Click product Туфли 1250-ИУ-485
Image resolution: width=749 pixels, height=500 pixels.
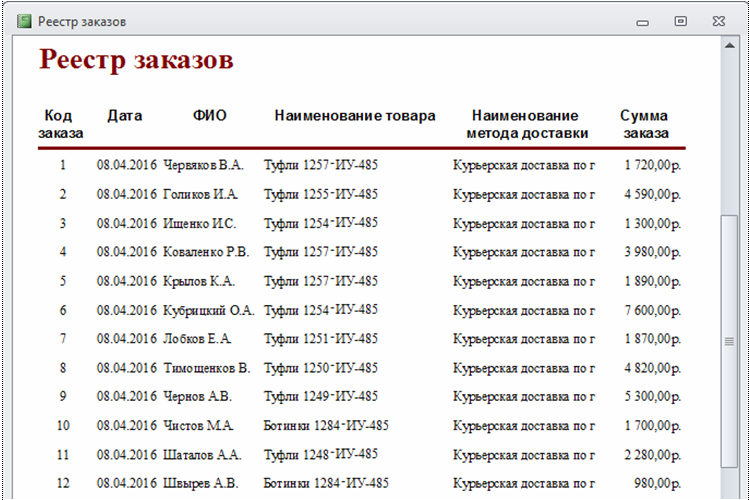click(x=321, y=368)
